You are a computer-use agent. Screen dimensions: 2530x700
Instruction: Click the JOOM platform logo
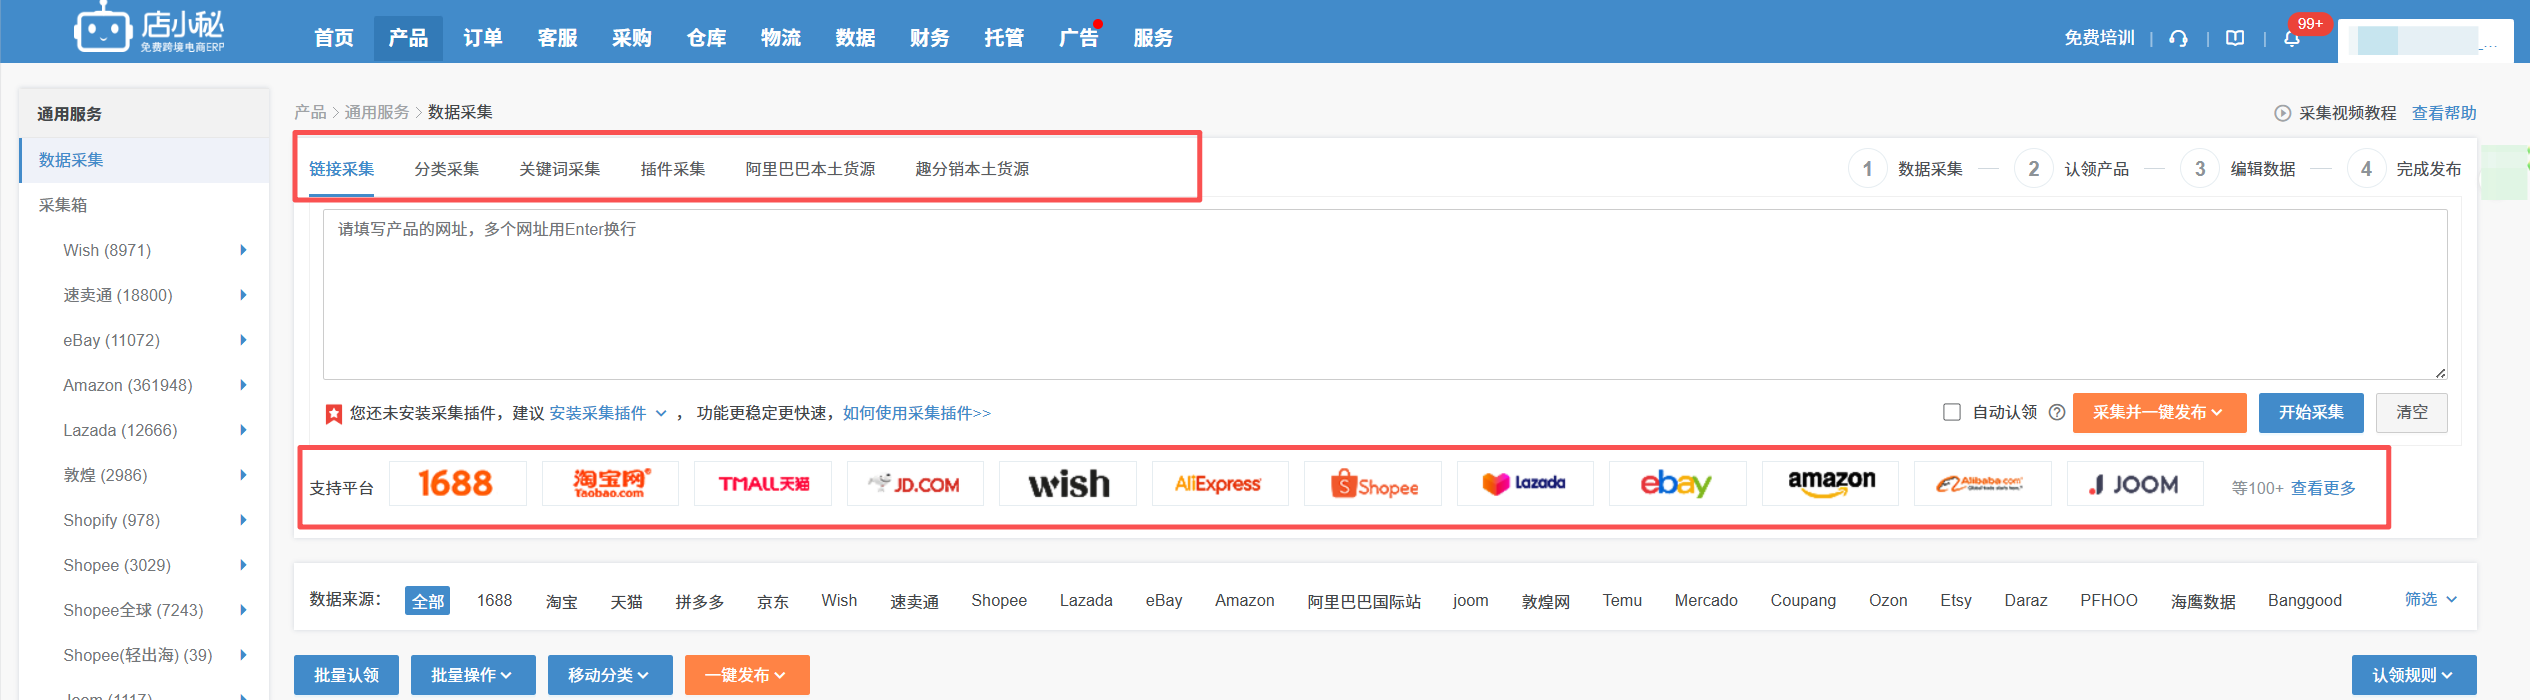(2135, 484)
